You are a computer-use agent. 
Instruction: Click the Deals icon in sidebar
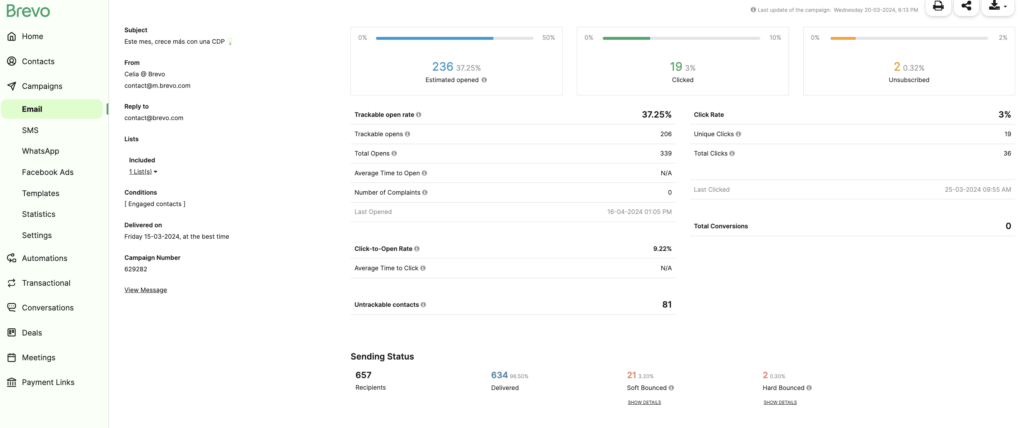point(11,333)
